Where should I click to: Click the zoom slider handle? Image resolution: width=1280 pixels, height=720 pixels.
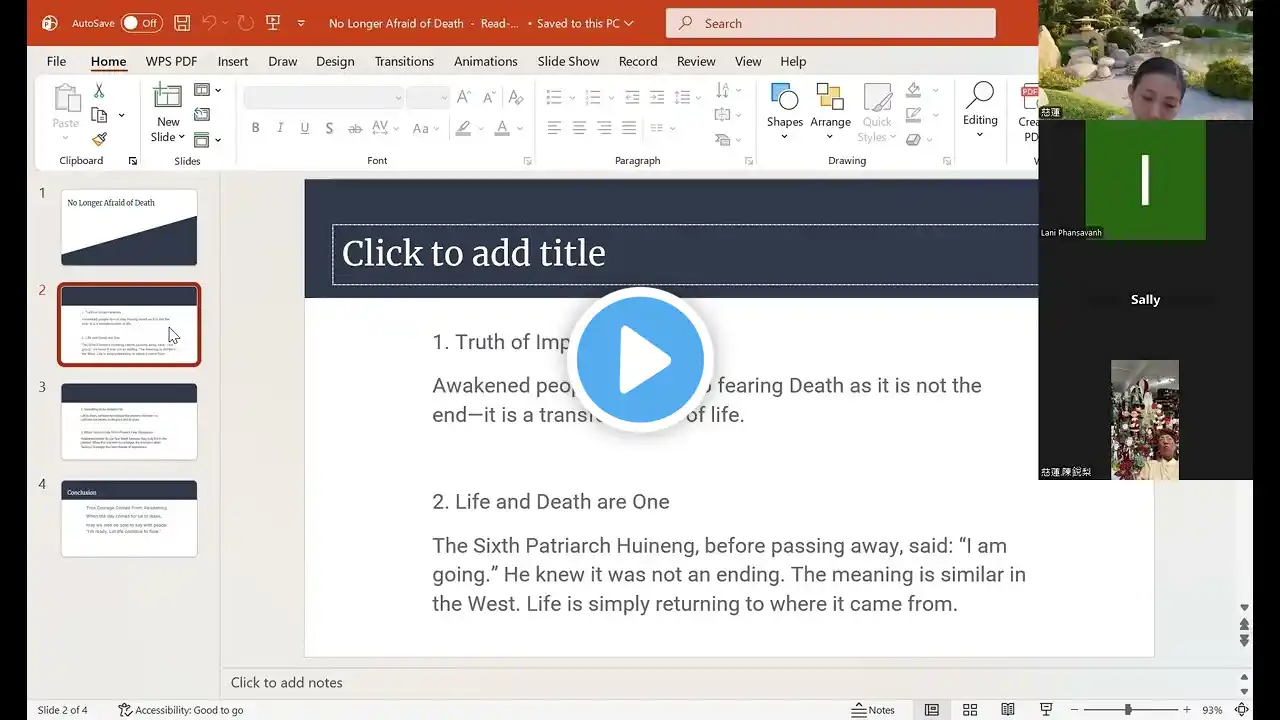click(x=1128, y=710)
